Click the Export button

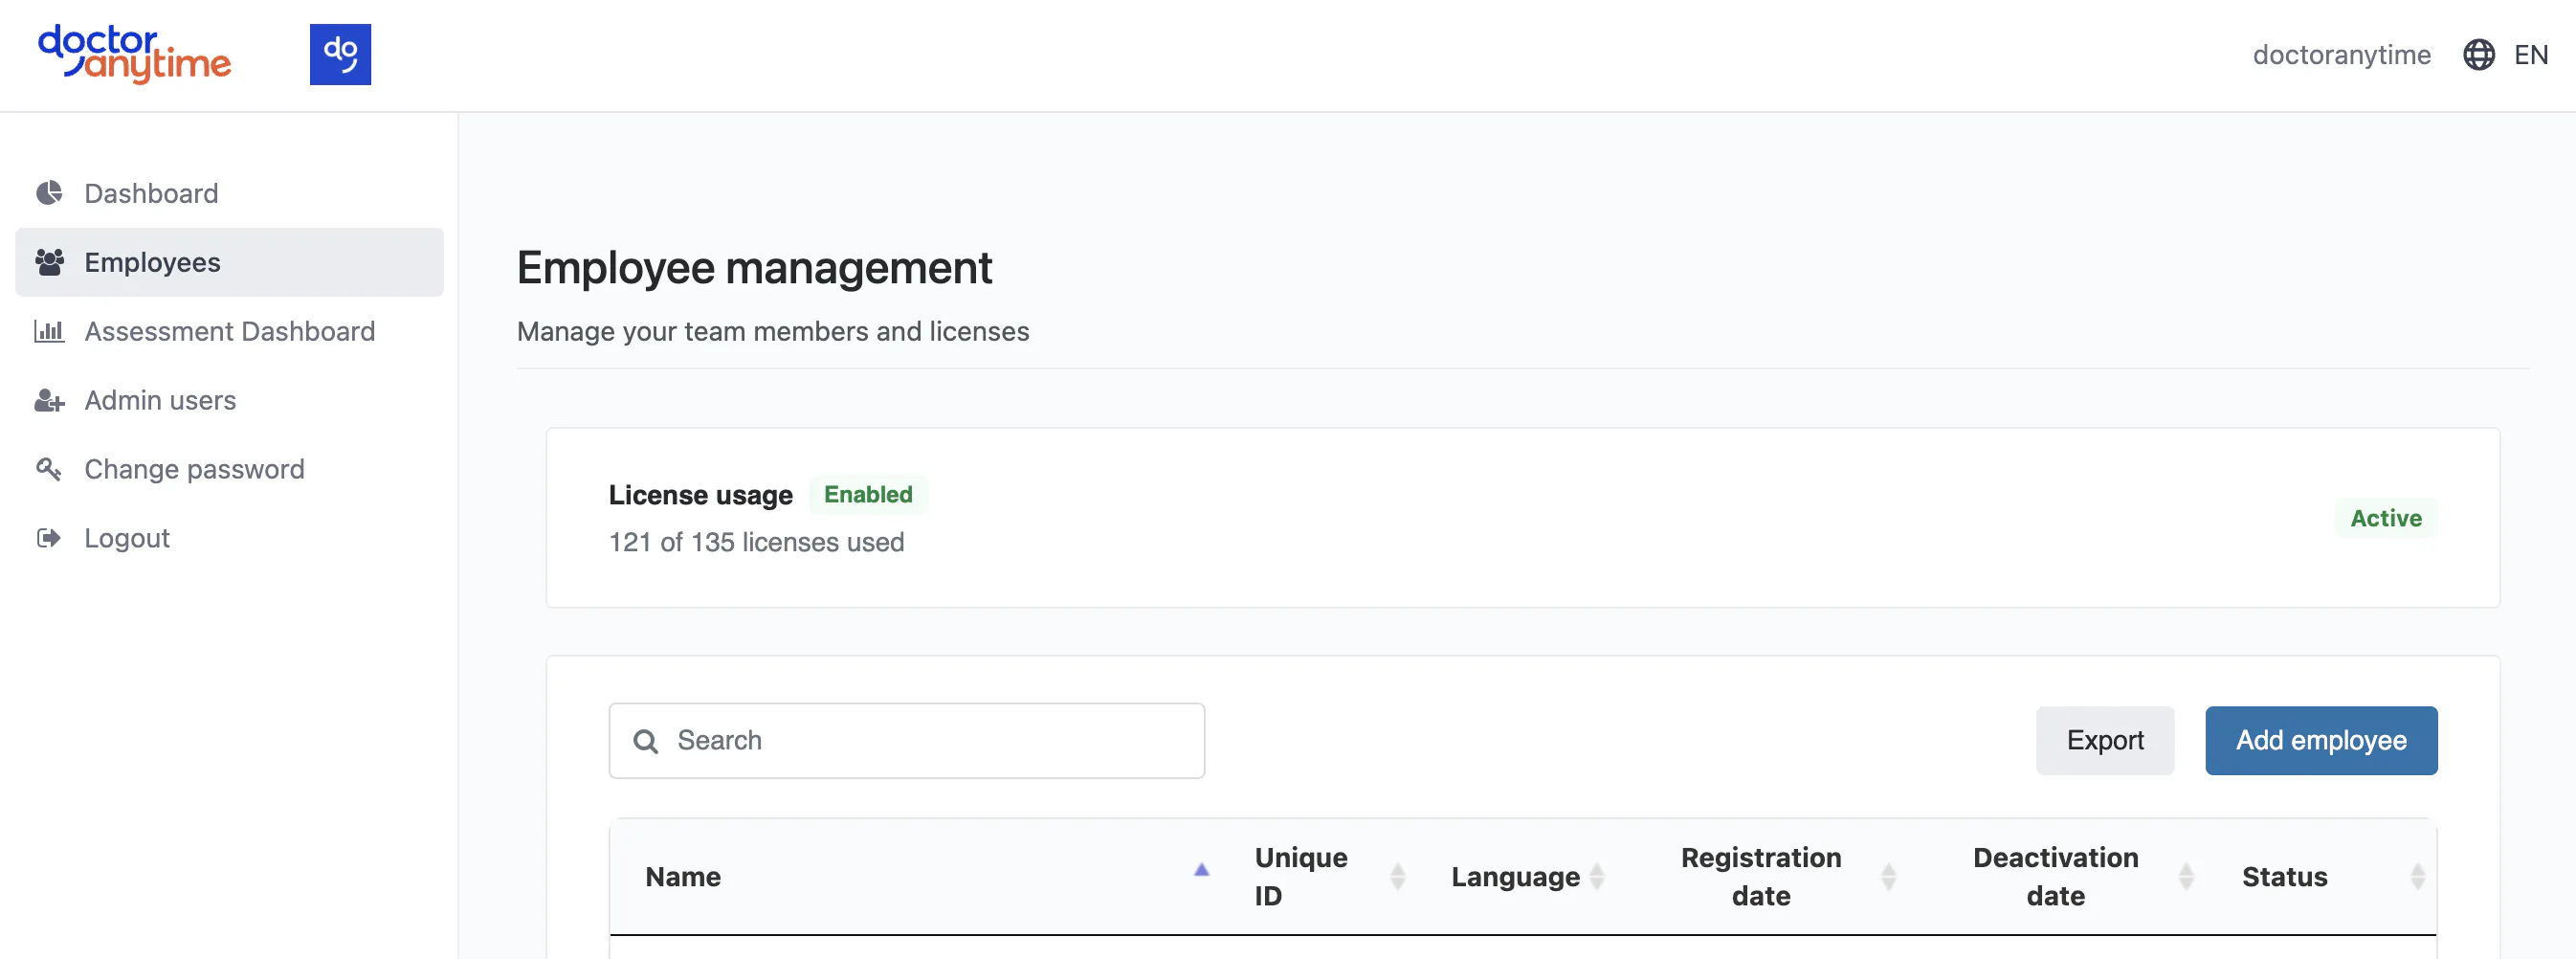pyautogui.click(x=2105, y=741)
